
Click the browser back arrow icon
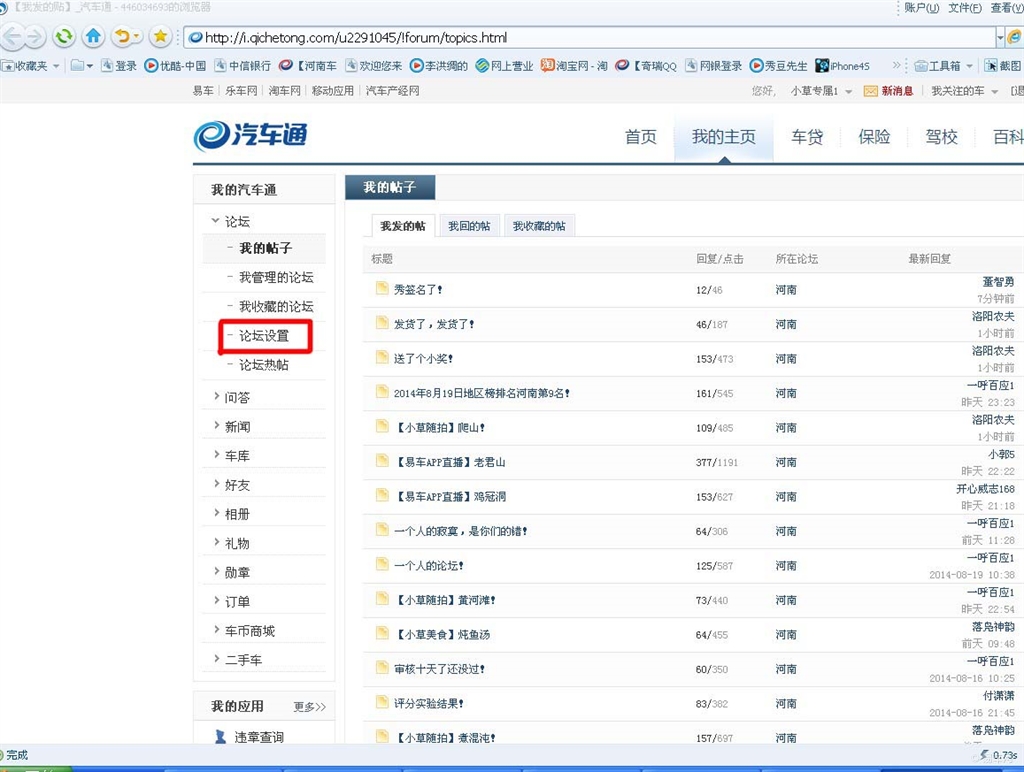tap(13, 37)
